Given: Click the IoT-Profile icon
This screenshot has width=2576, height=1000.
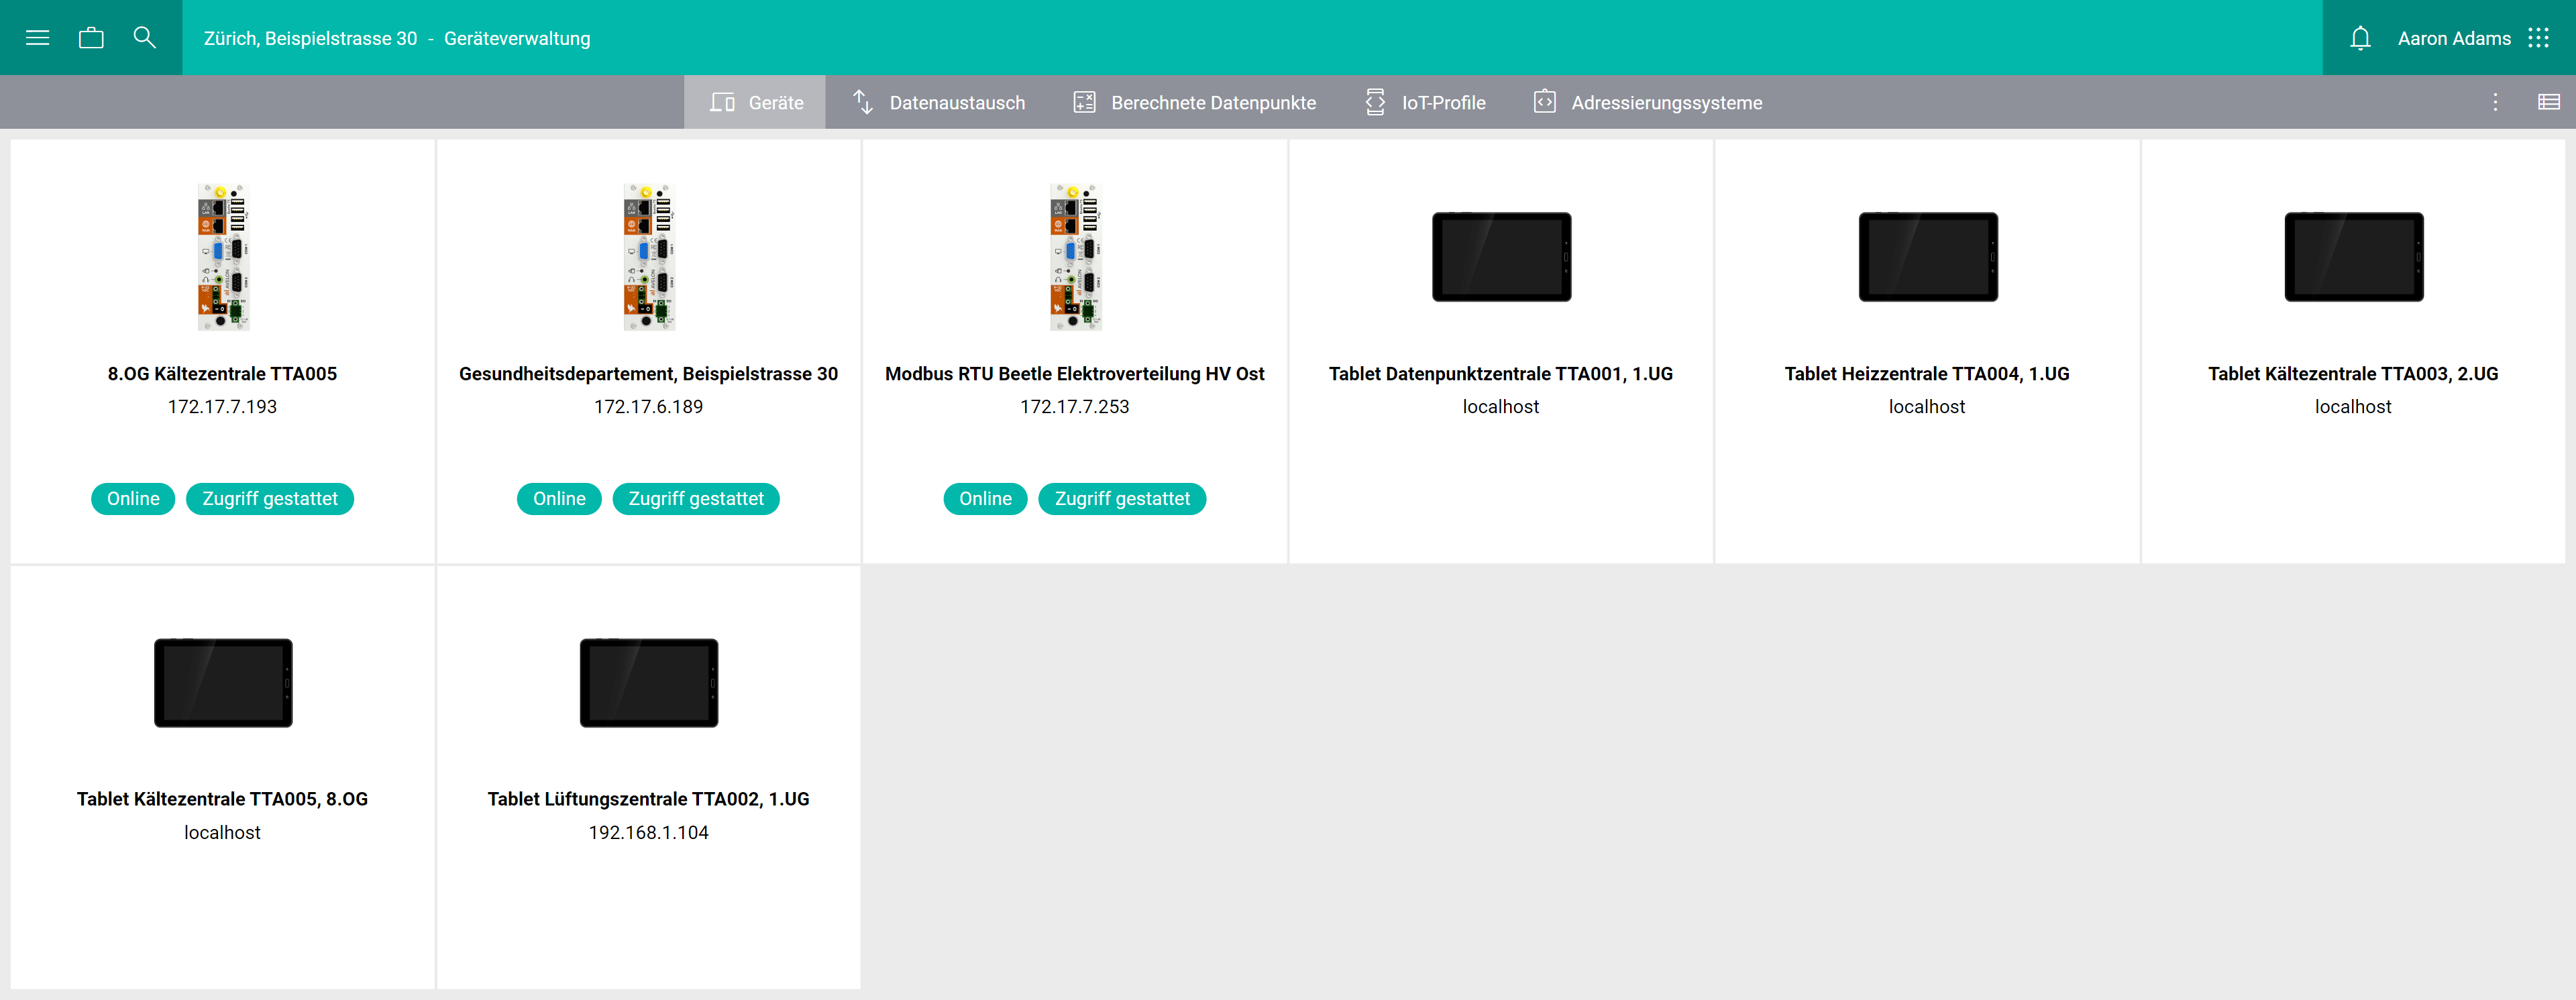Looking at the screenshot, I should [x=1375, y=102].
